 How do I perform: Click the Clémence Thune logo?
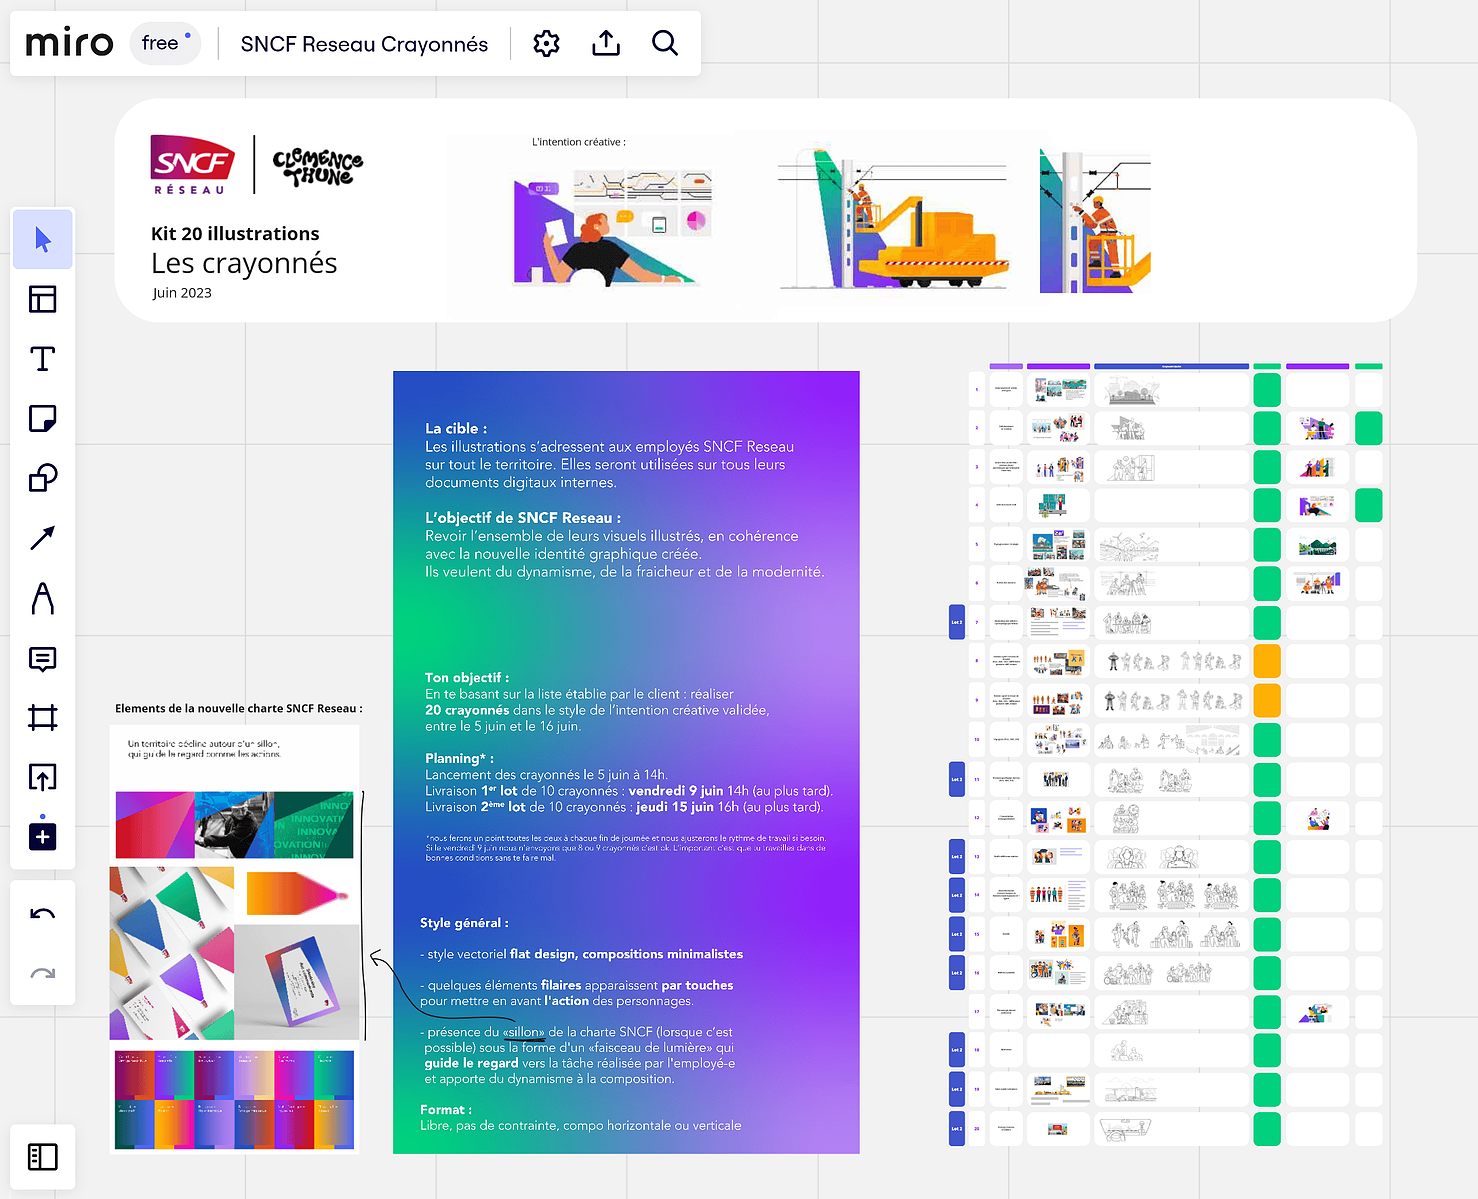coord(317,167)
